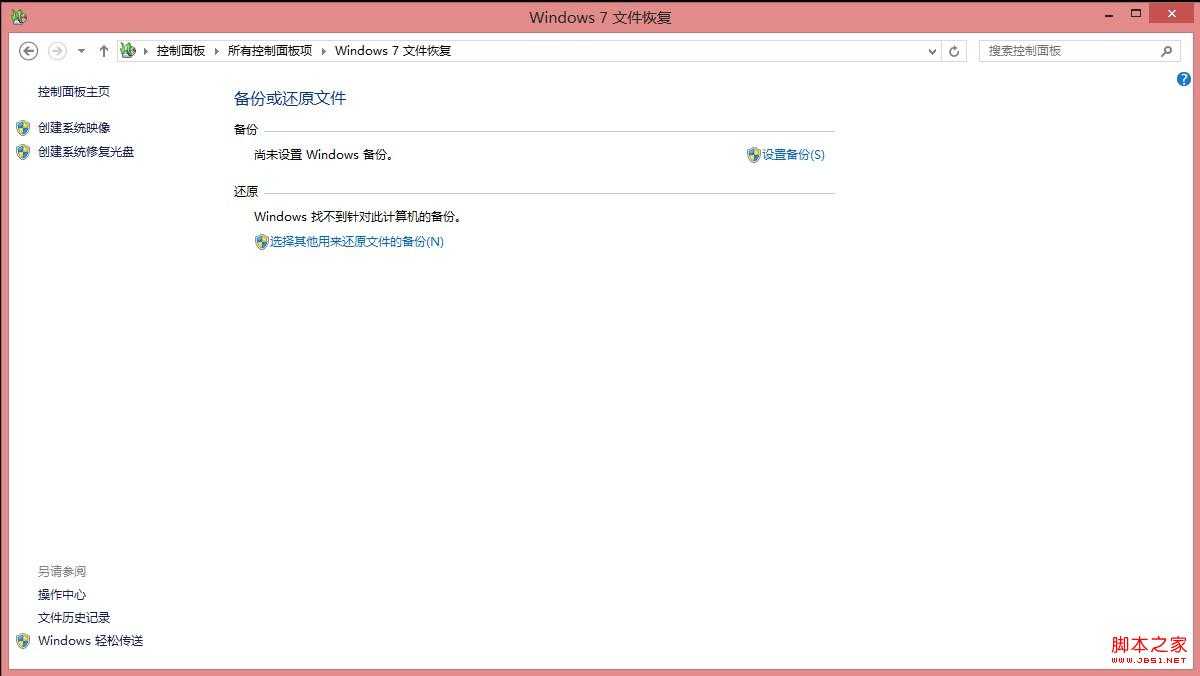
Task: Open help with the question mark icon
Action: (1184, 79)
